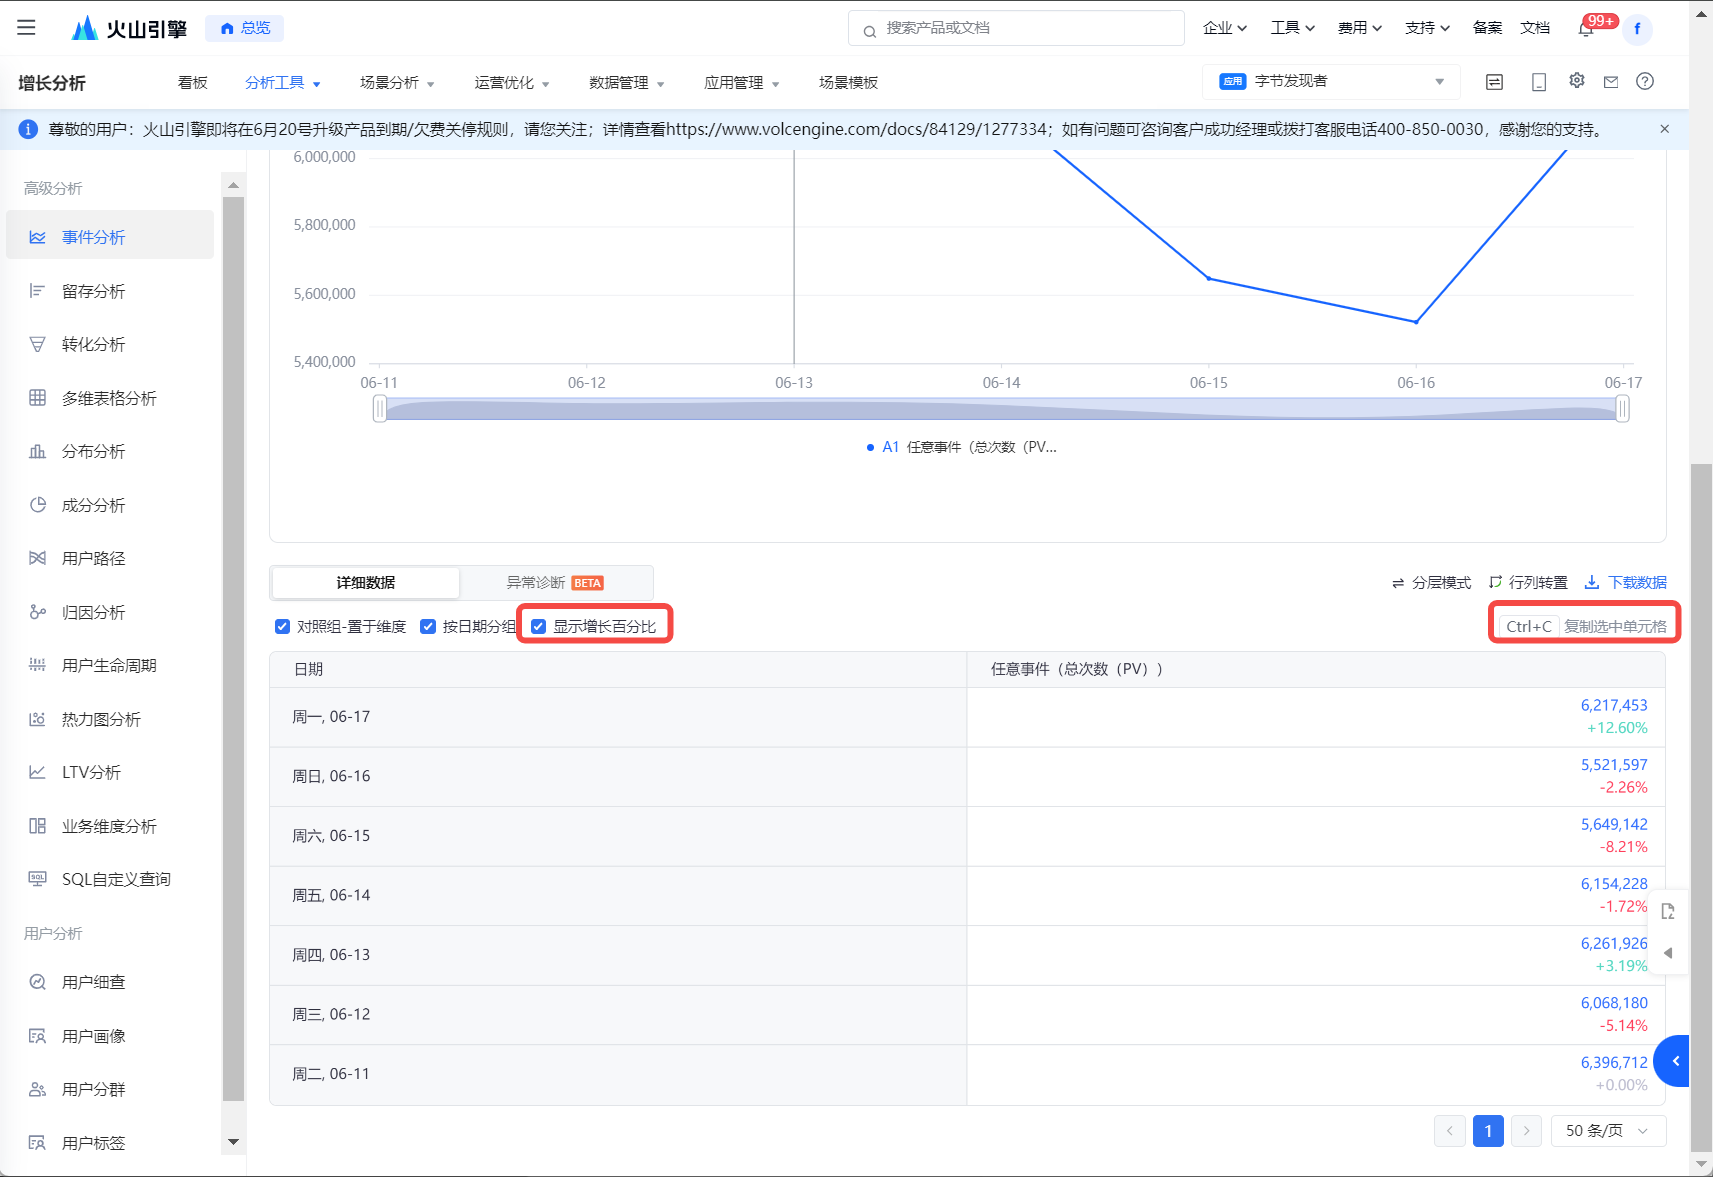The height and width of the screenshot is (1177, 1713).
Task: Open the 费用 dropdown menu
Action: 1360,28
